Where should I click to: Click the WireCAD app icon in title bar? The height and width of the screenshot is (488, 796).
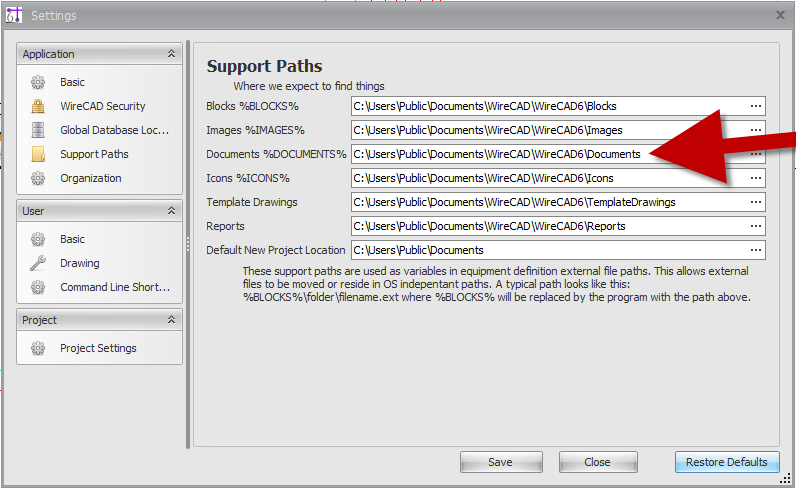(14, 15)
